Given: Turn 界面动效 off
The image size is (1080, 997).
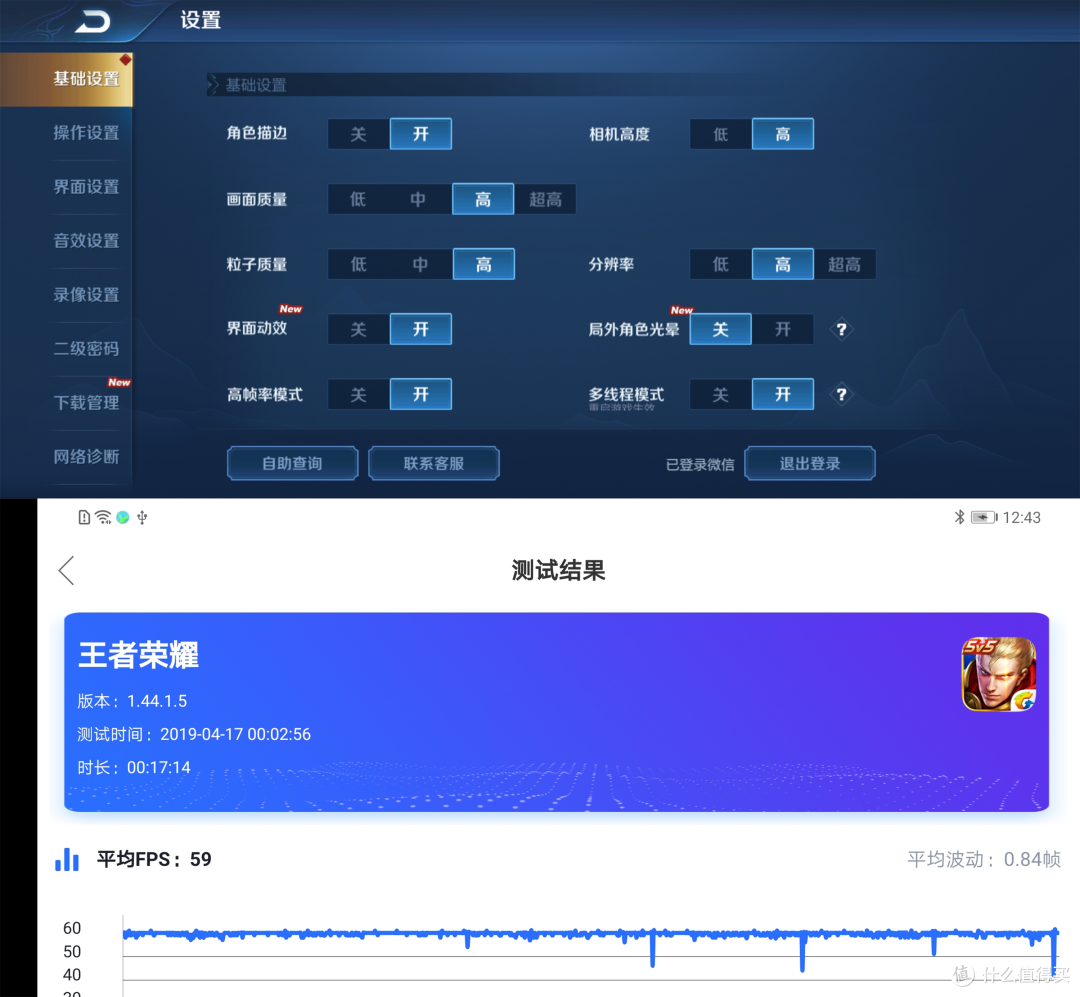Looking at the screenshot, I should (358, 329).
